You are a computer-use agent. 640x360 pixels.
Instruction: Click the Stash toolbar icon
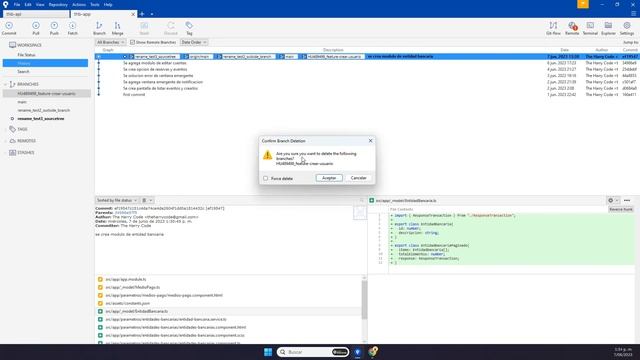coord(144,28)
